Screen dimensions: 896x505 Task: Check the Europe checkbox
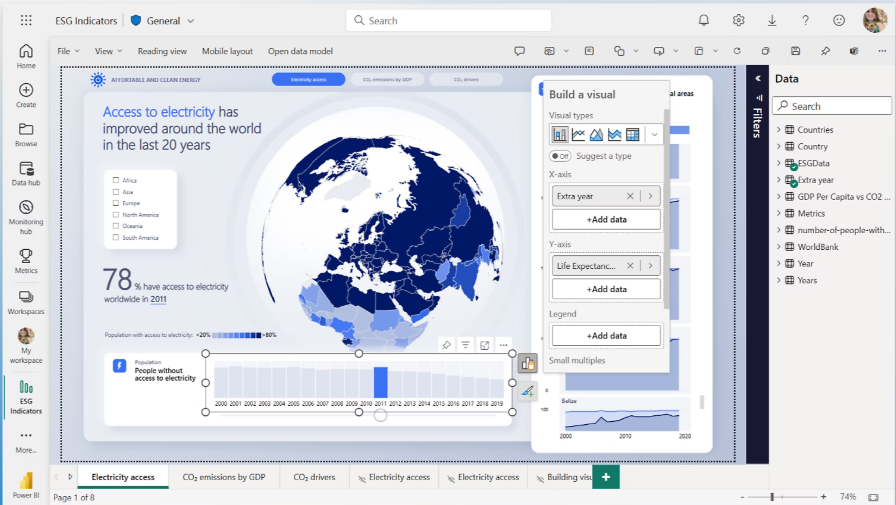coord(116,203)
